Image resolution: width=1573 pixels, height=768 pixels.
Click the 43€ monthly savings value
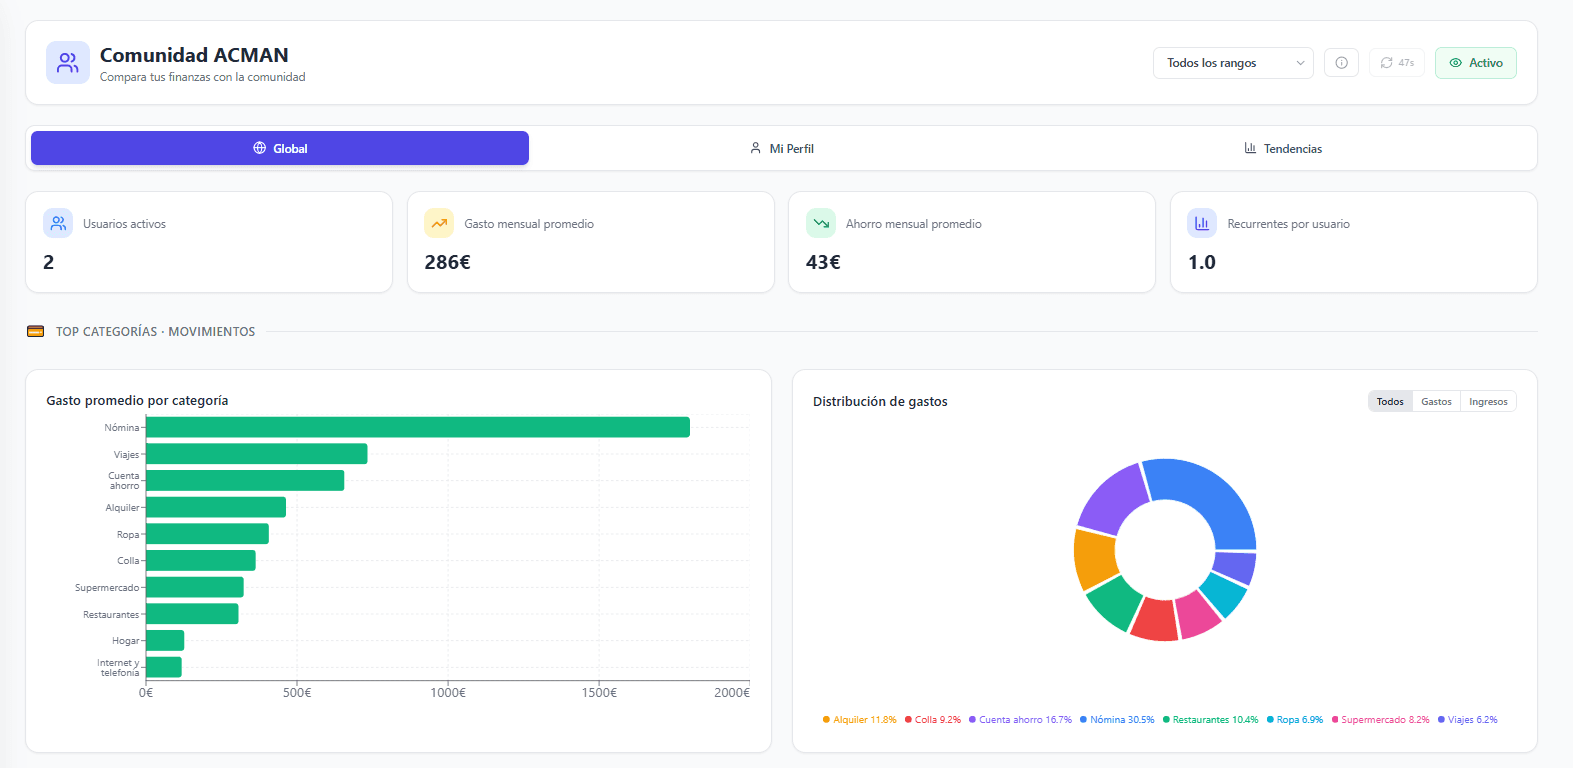point(823,262)
